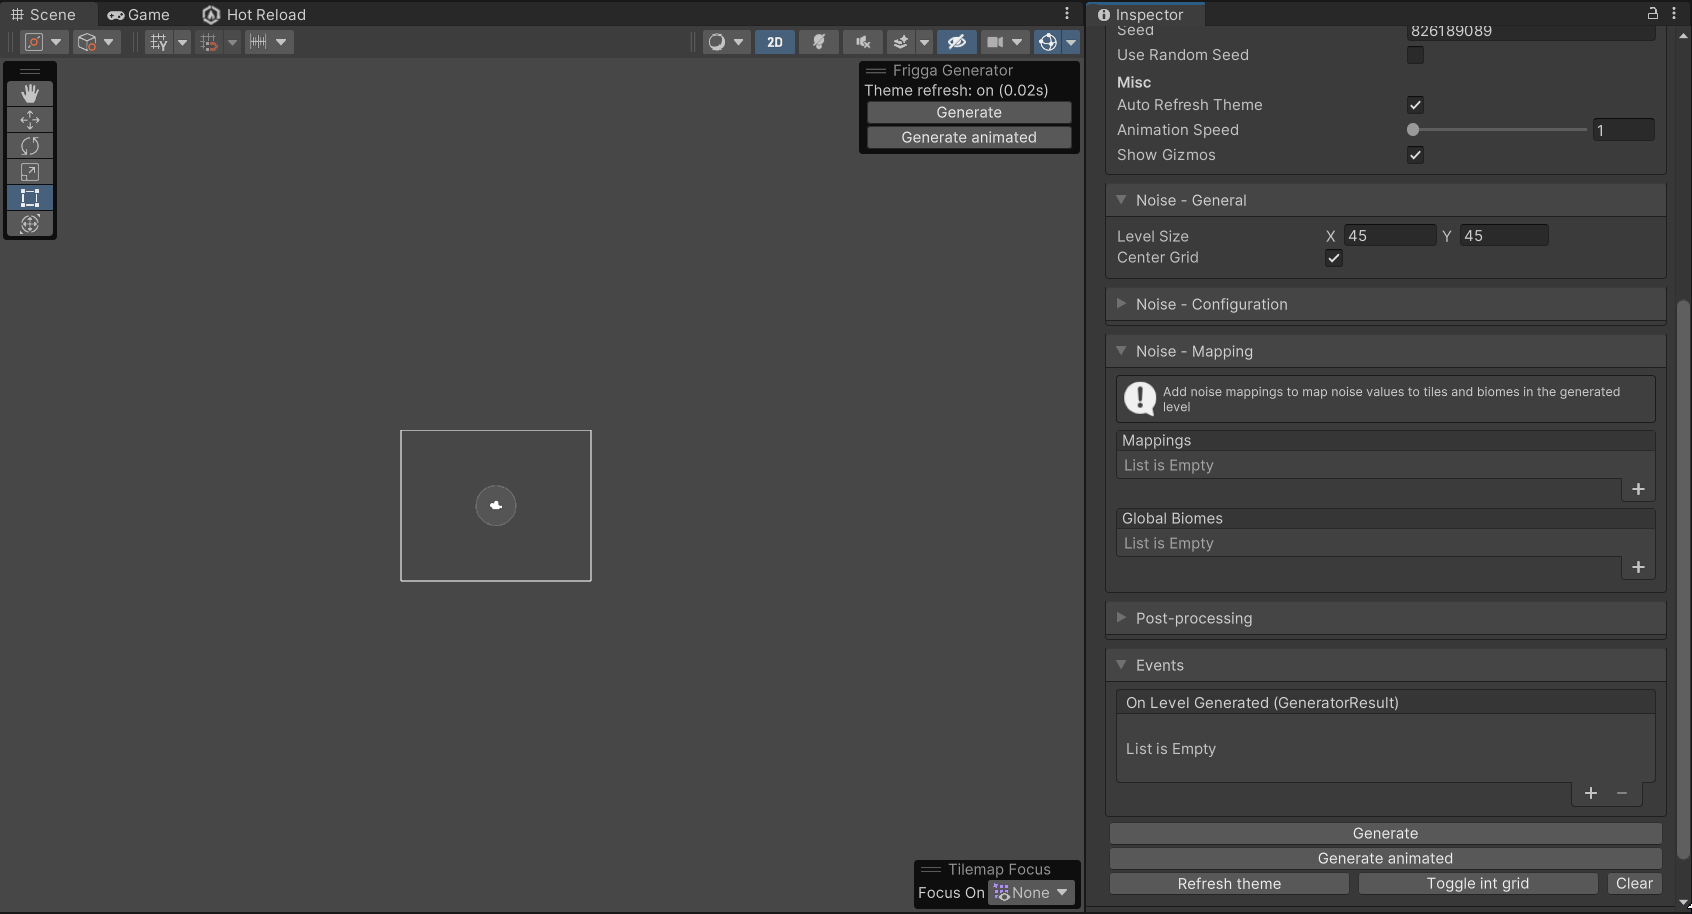
Task: Toggle grid snapping magnet icon
Action: tap(209, 42)
